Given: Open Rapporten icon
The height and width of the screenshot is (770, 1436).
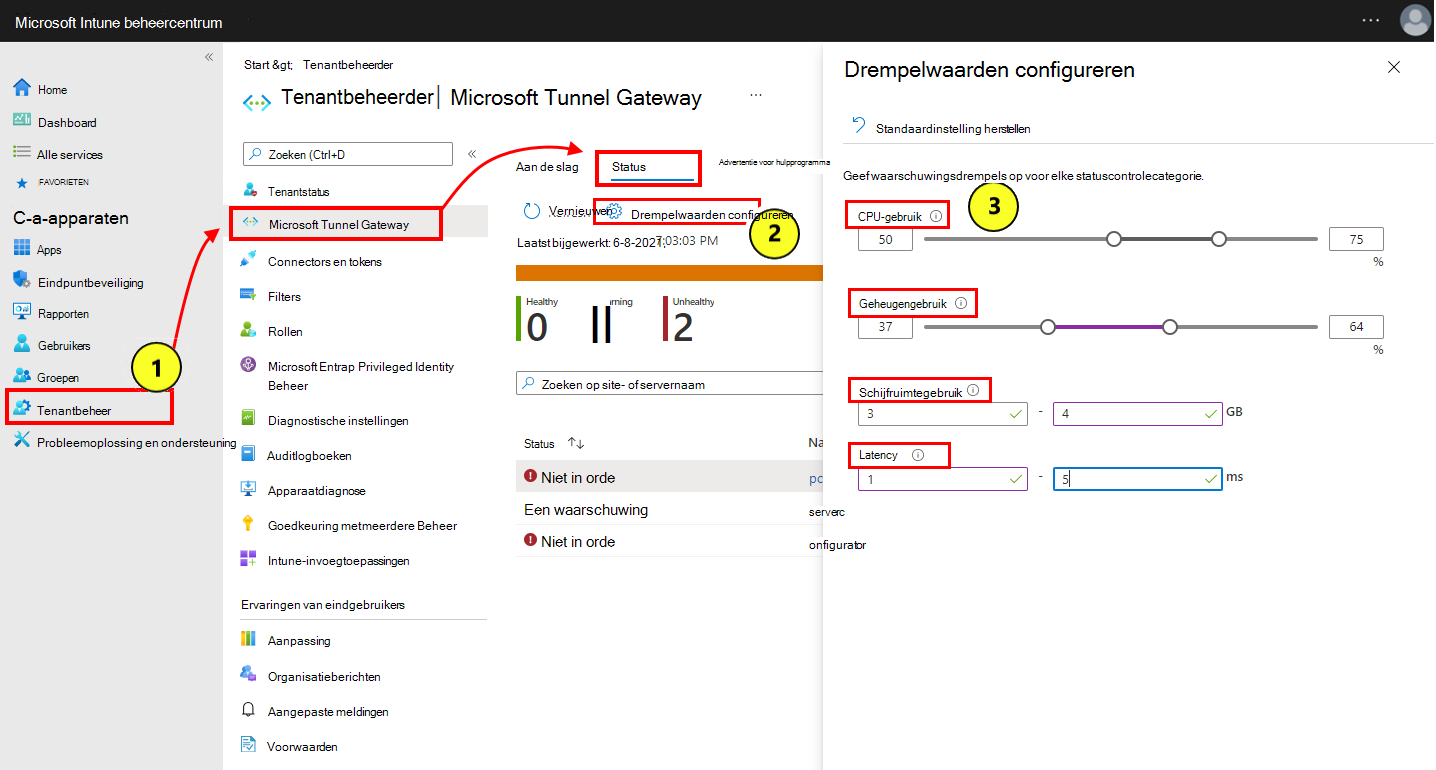Looking at the screenshot, I should tap(22, 312).
